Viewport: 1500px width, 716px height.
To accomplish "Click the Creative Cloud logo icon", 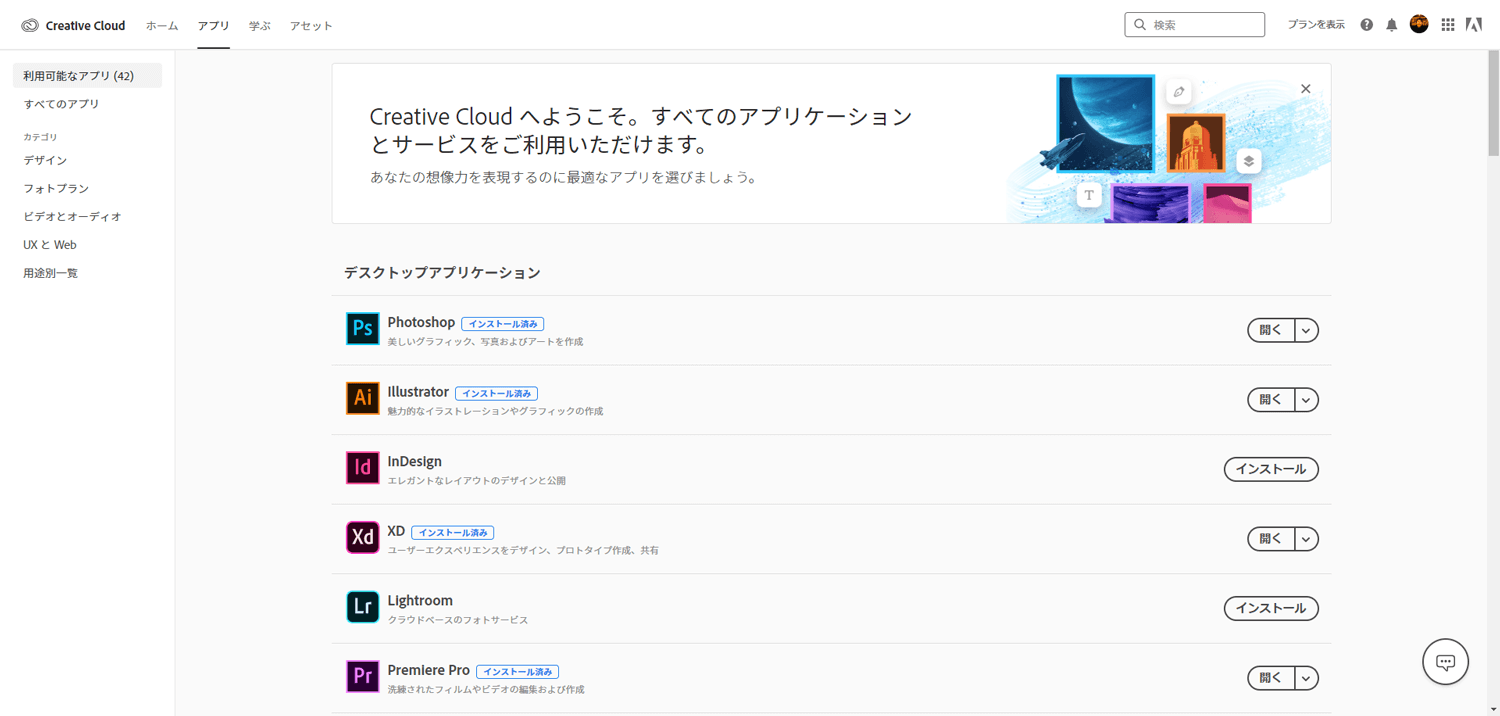I will tap(30, 25).
